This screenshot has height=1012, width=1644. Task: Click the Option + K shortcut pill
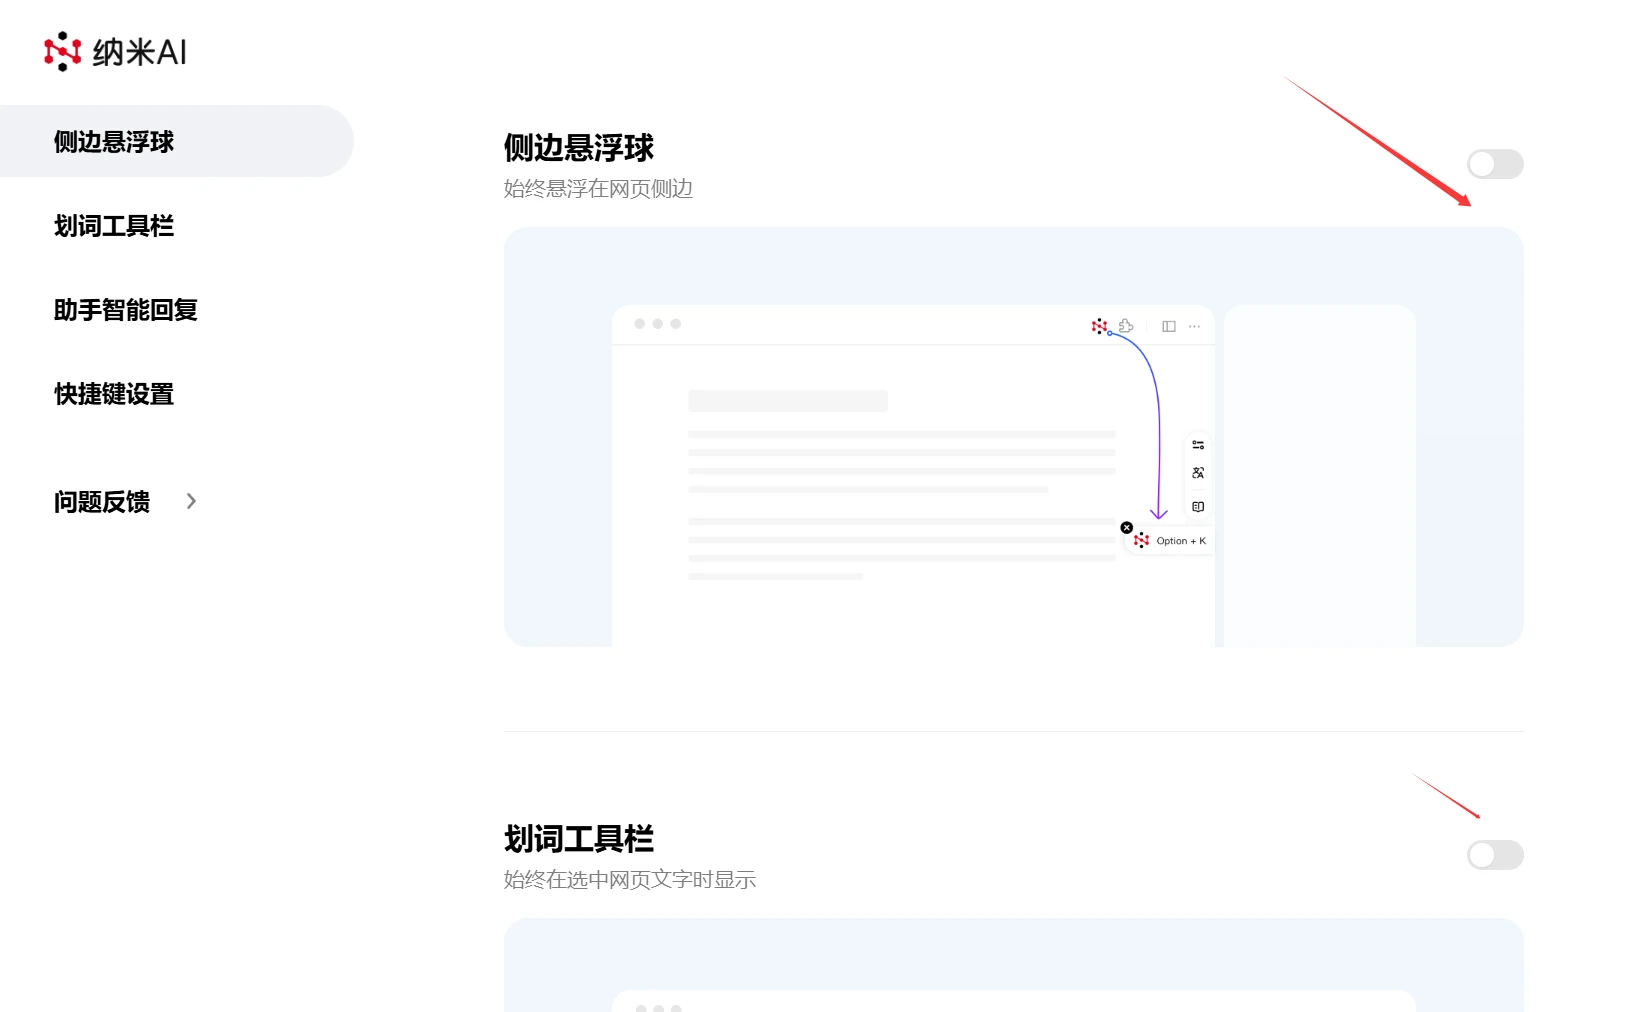tap(1181, 540)
